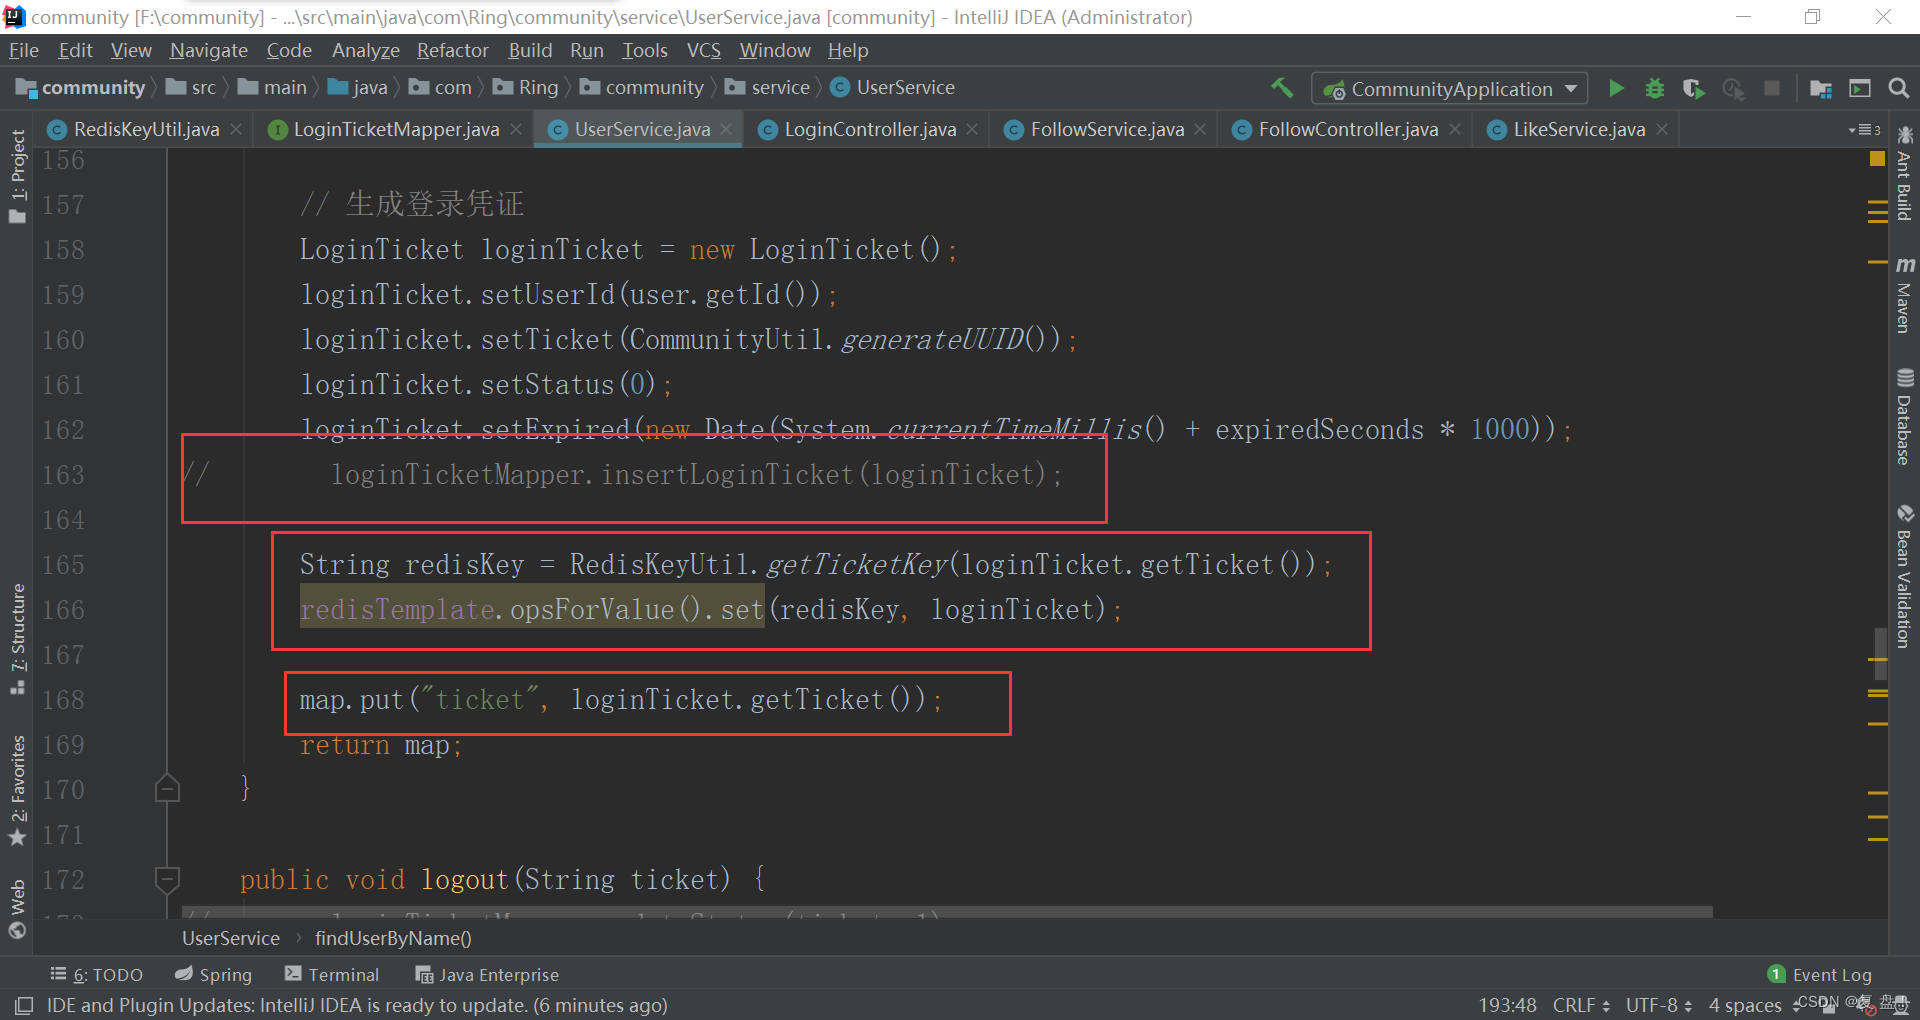The image size is (1920, 1020).
Task: Open the Terminal tool window button
Action: pyautogui.click(x=332, y=975)
